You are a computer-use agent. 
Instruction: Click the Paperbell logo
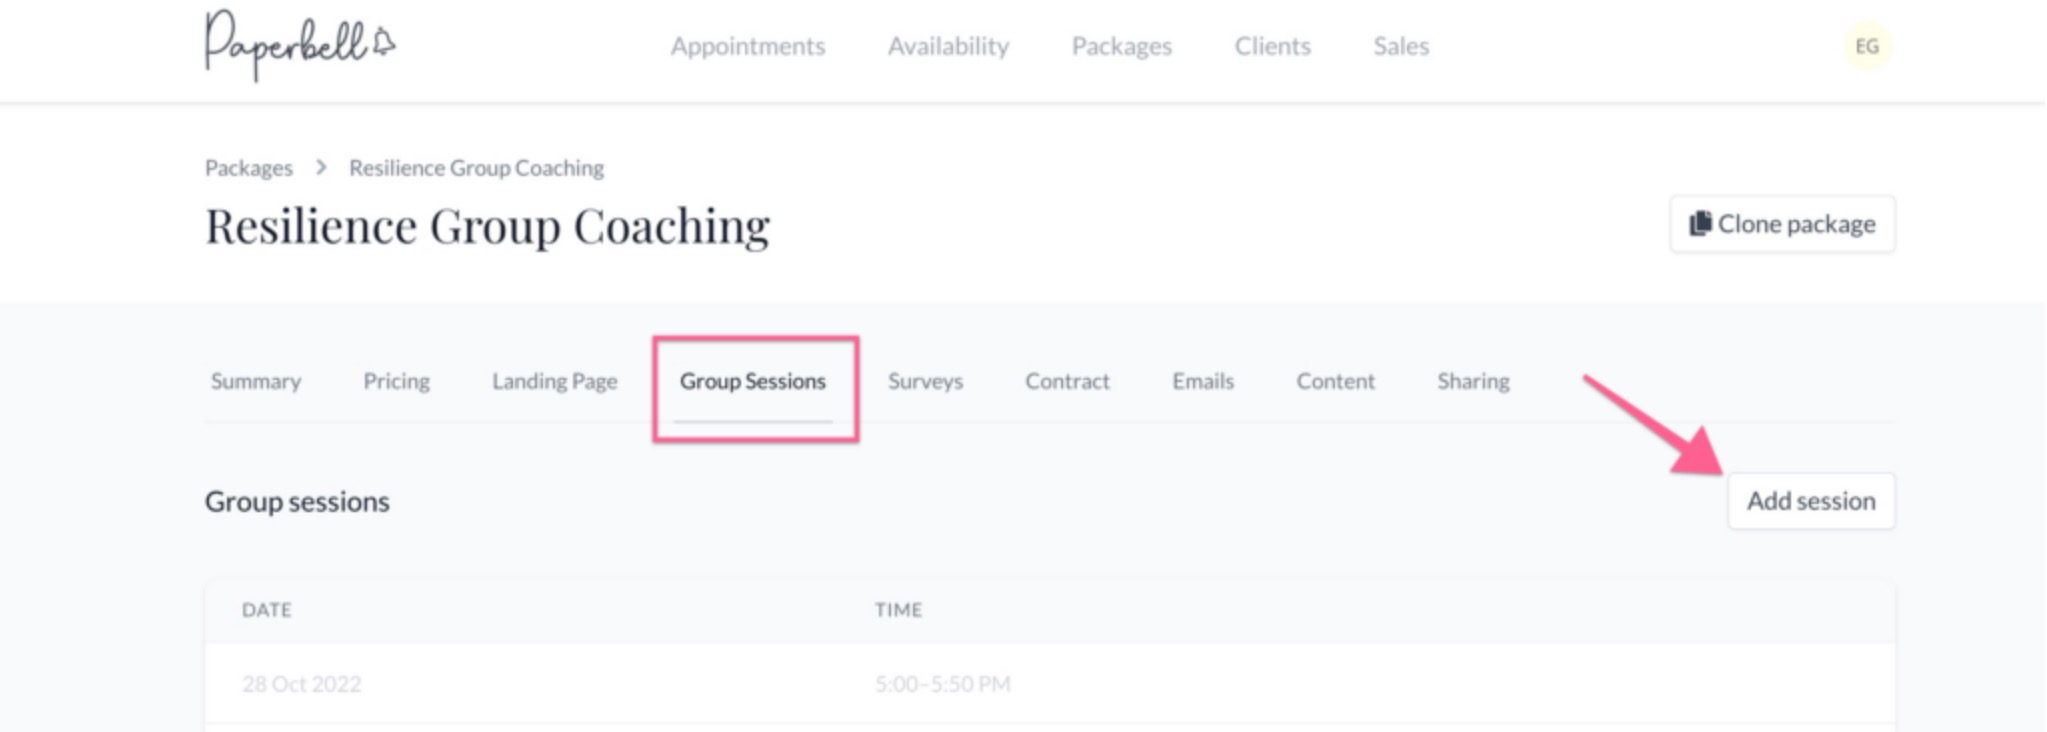(x=299, y=45)
